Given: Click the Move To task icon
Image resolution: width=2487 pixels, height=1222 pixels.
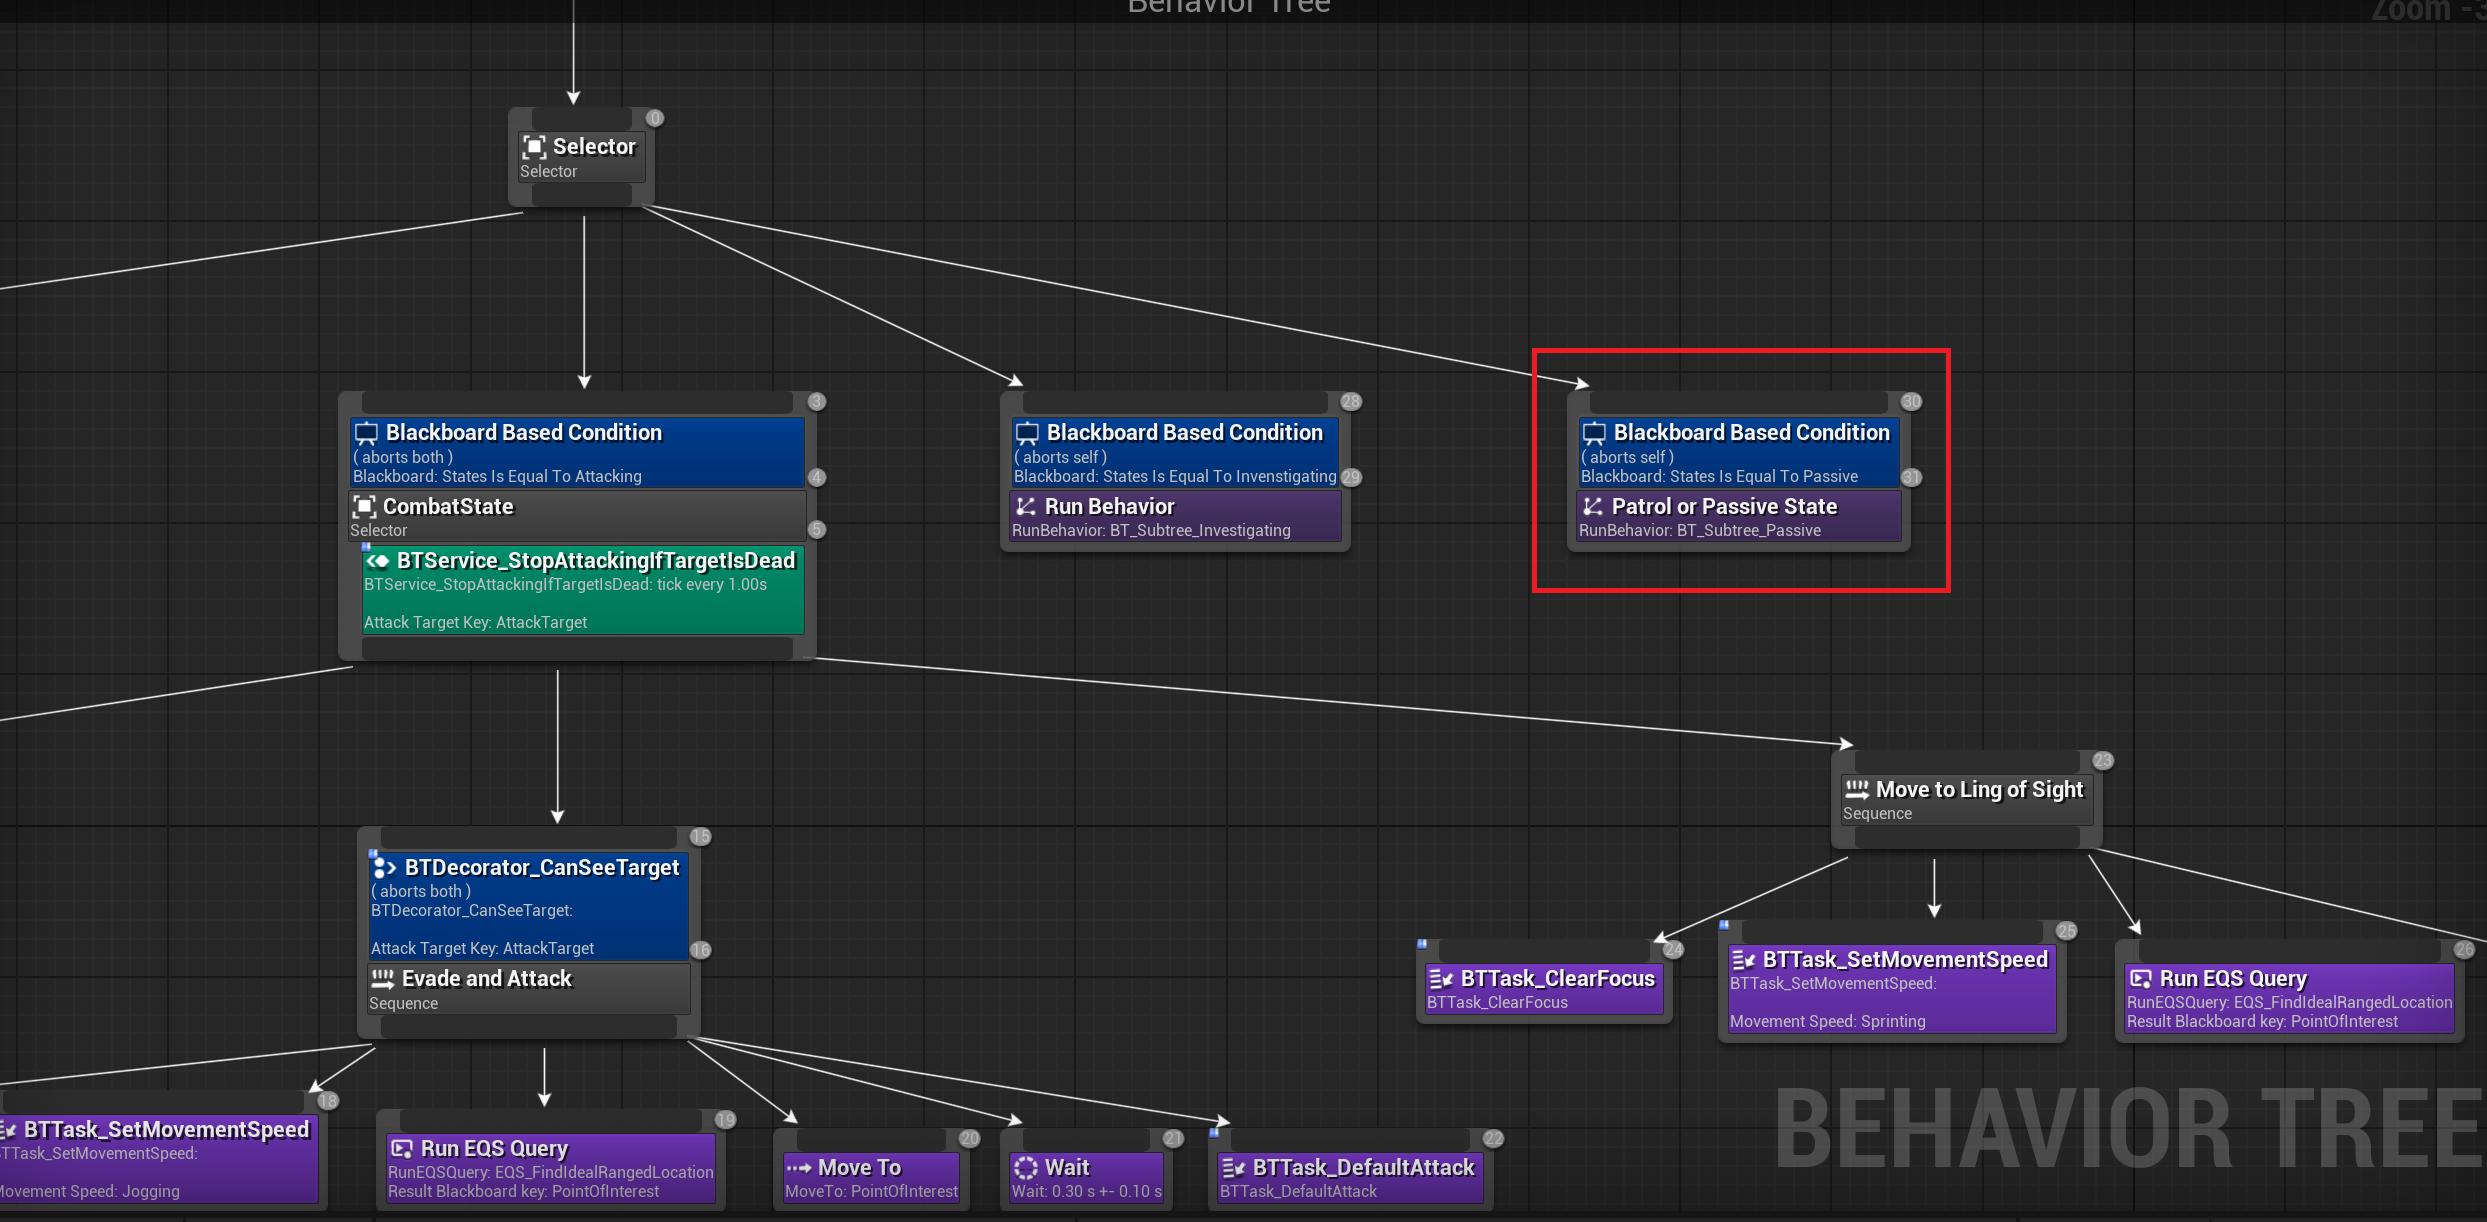Looking at the screenshot, I should click(798, 1168).
